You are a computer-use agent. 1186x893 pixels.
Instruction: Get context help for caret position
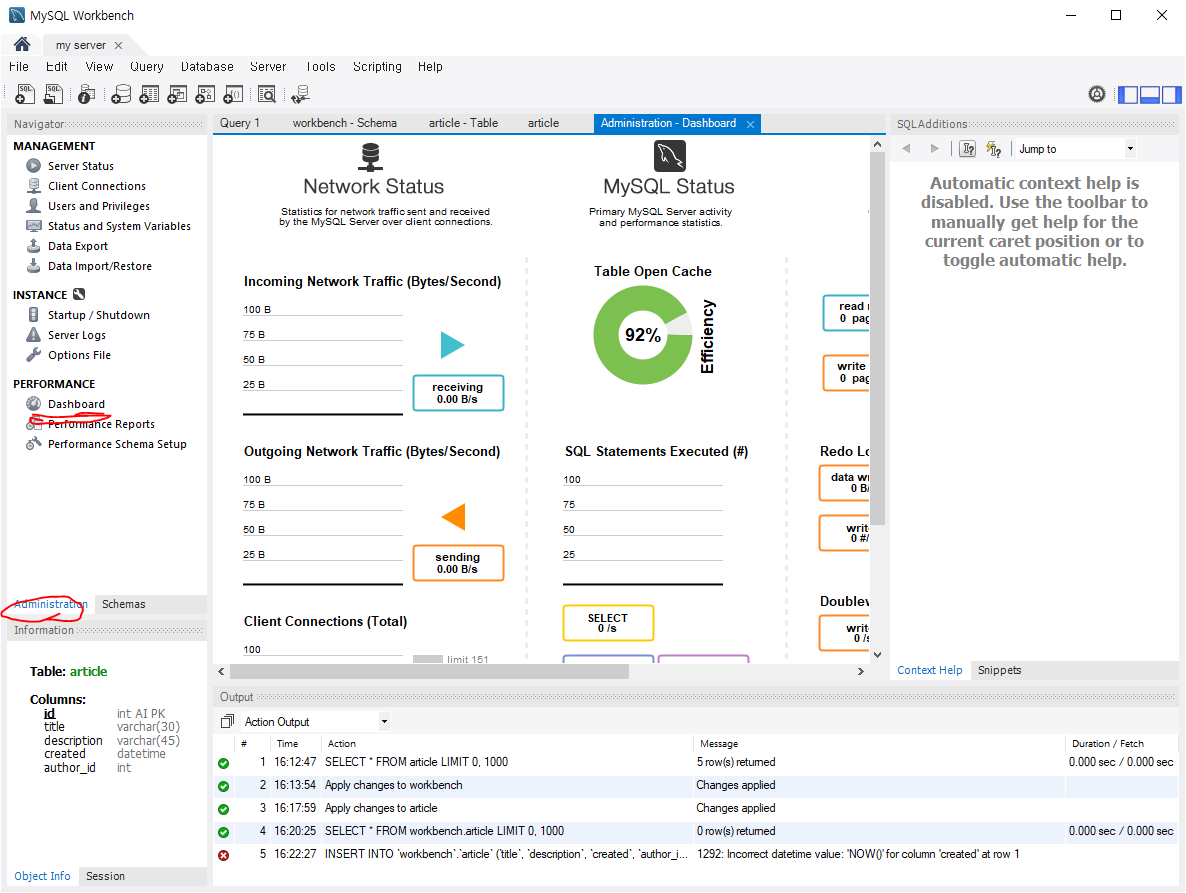click(x=967, y=149)
